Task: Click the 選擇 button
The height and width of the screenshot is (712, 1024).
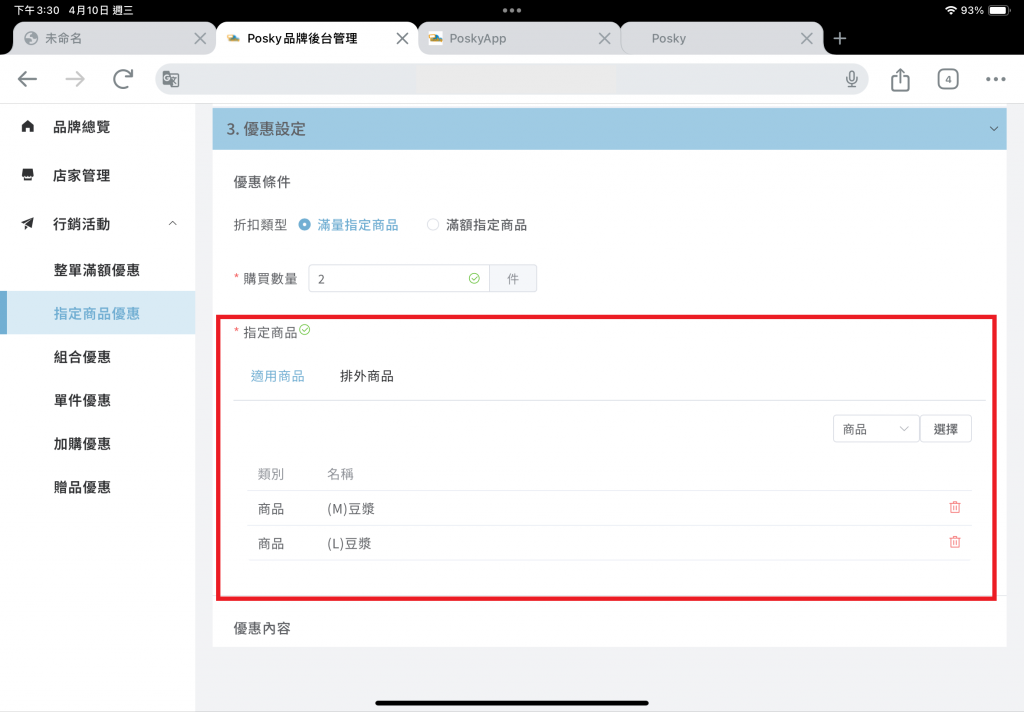Action: (946, 429)
